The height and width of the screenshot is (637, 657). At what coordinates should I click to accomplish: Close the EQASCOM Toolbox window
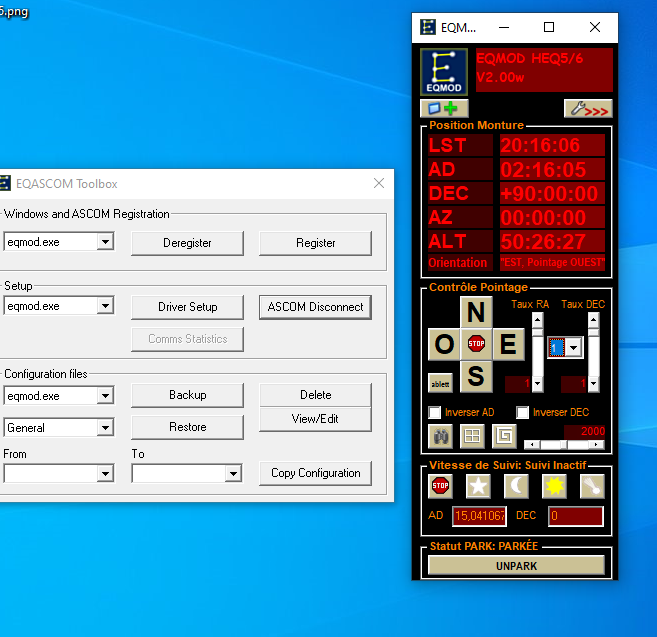tap(379, 183)
